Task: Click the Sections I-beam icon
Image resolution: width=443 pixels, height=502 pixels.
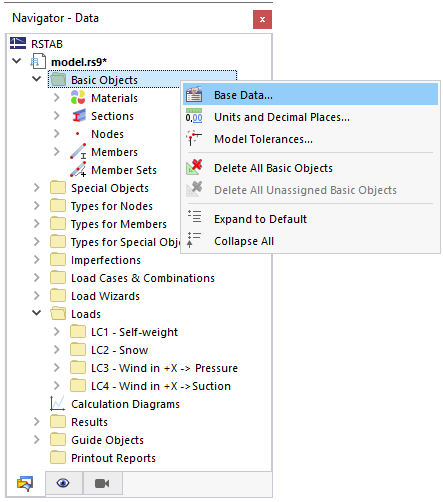Action: point(79,116)
